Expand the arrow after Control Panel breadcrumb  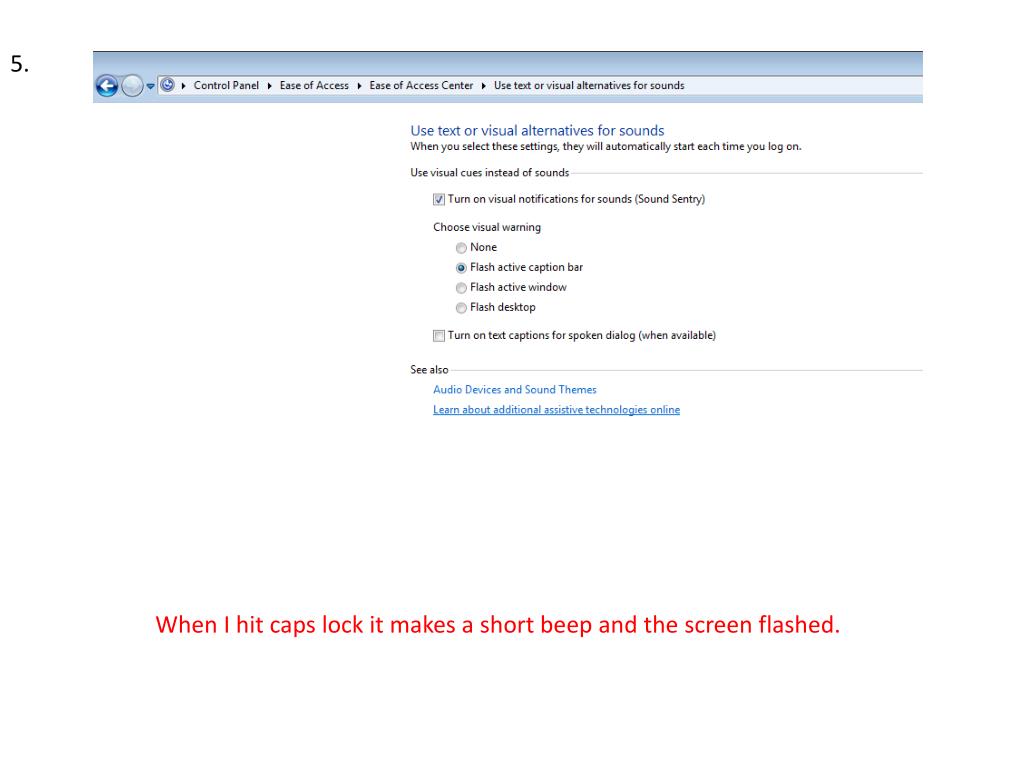tap(269, 86)
